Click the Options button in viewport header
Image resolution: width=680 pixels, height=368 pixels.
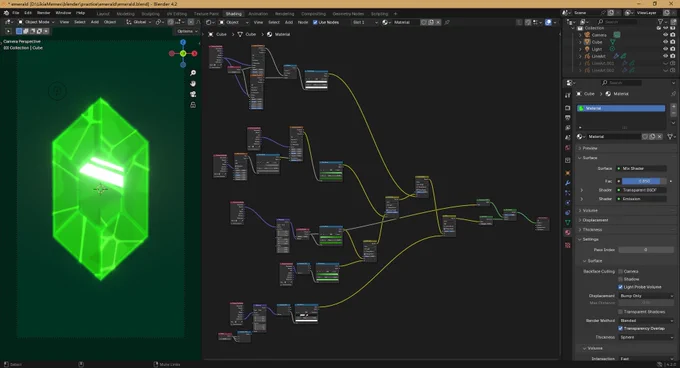pyautogui.click(x=187, y=31)
